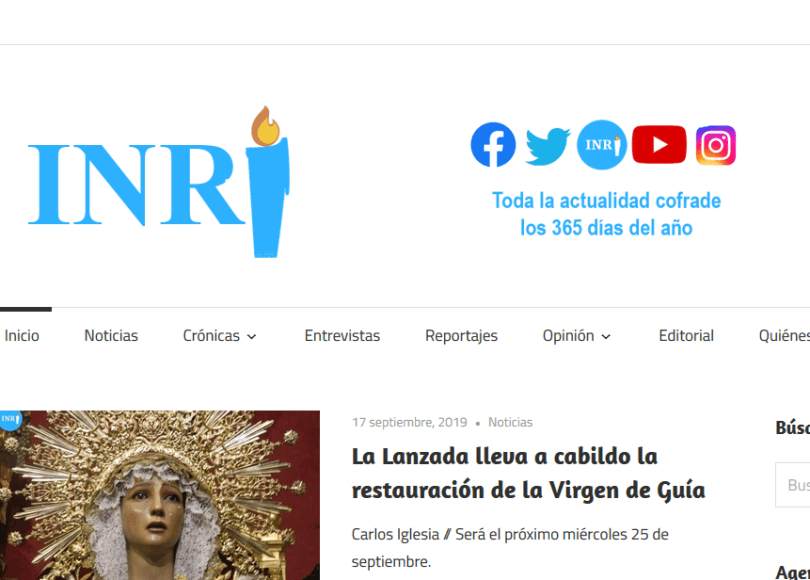Open the Instagram profile icon
Viewport: 810px width, 580px height.
tap(715, 146)
